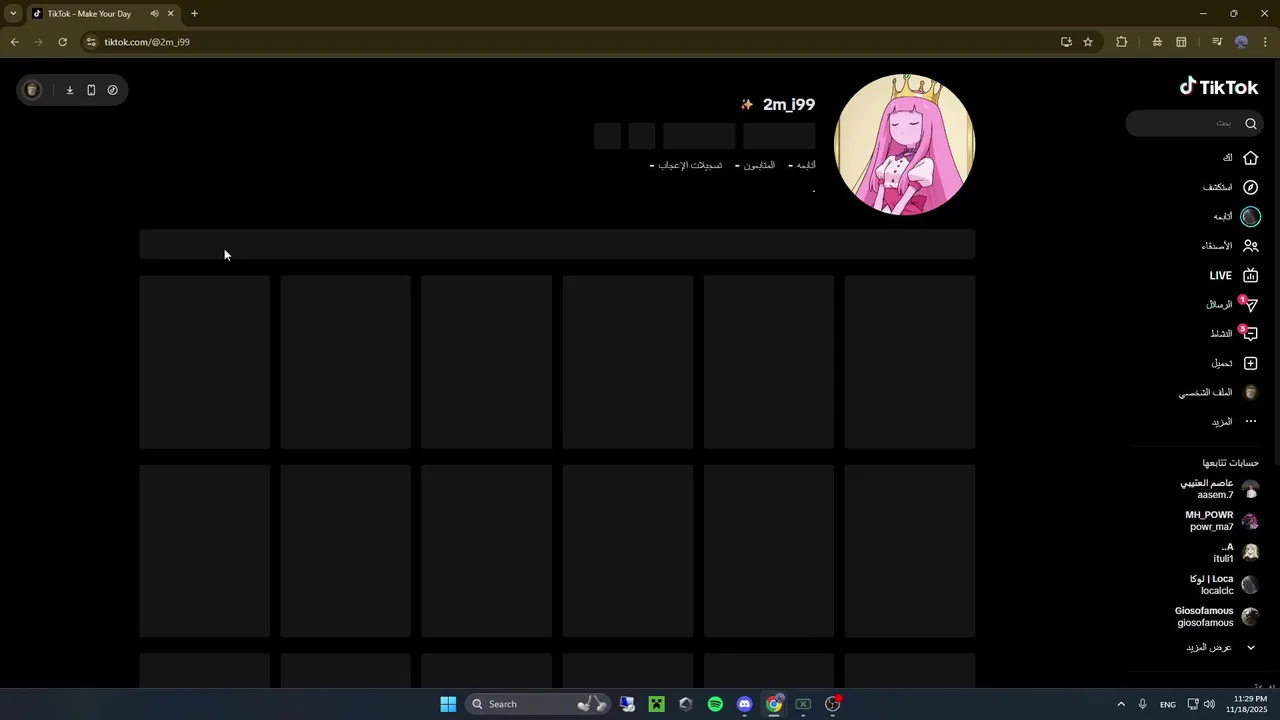Close the TikTok - Make Your Day tab
The width and height of the screenshot is (1280, 720).
[171, 14]
